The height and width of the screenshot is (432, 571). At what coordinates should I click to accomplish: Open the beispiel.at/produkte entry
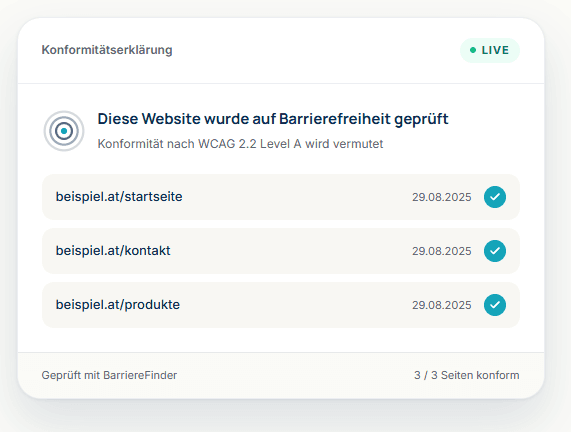(x=281, y=305)
